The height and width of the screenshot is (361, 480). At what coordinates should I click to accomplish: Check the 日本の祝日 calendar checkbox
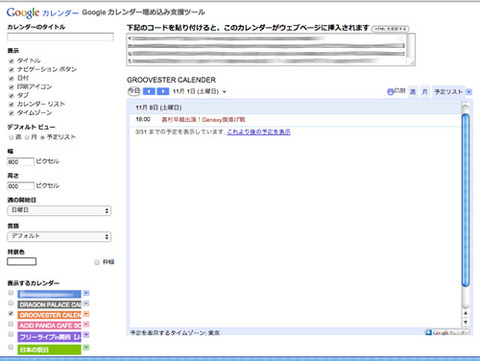pyautogui.click(x=11, y=347)
